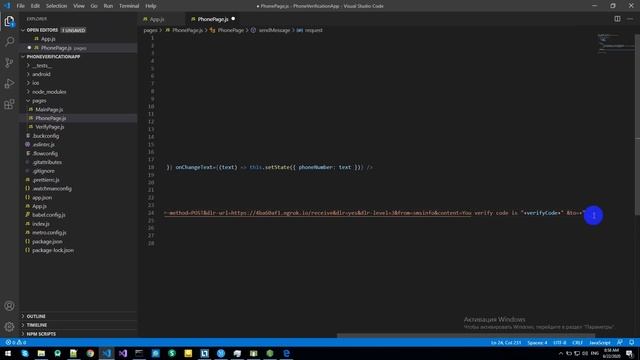Open the notifications bell in status bar
640x360 pixels.
coord(631,342)
